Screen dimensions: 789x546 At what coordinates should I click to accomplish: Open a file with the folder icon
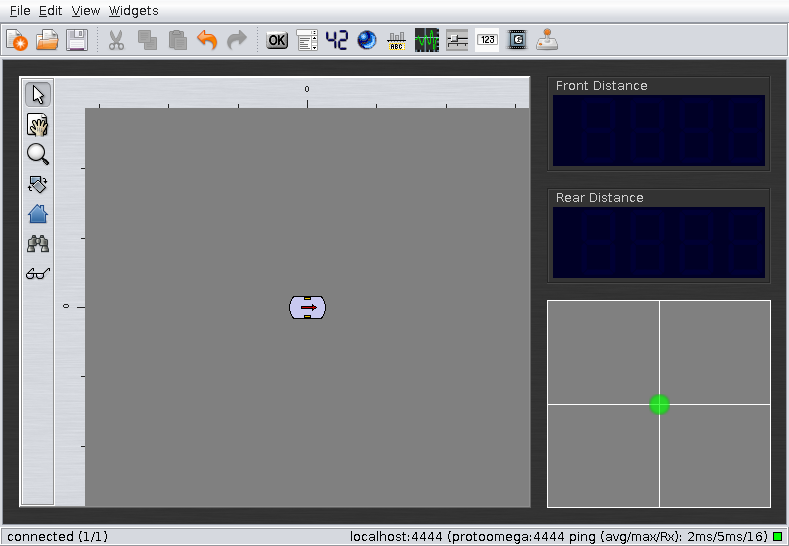[47, 40]
